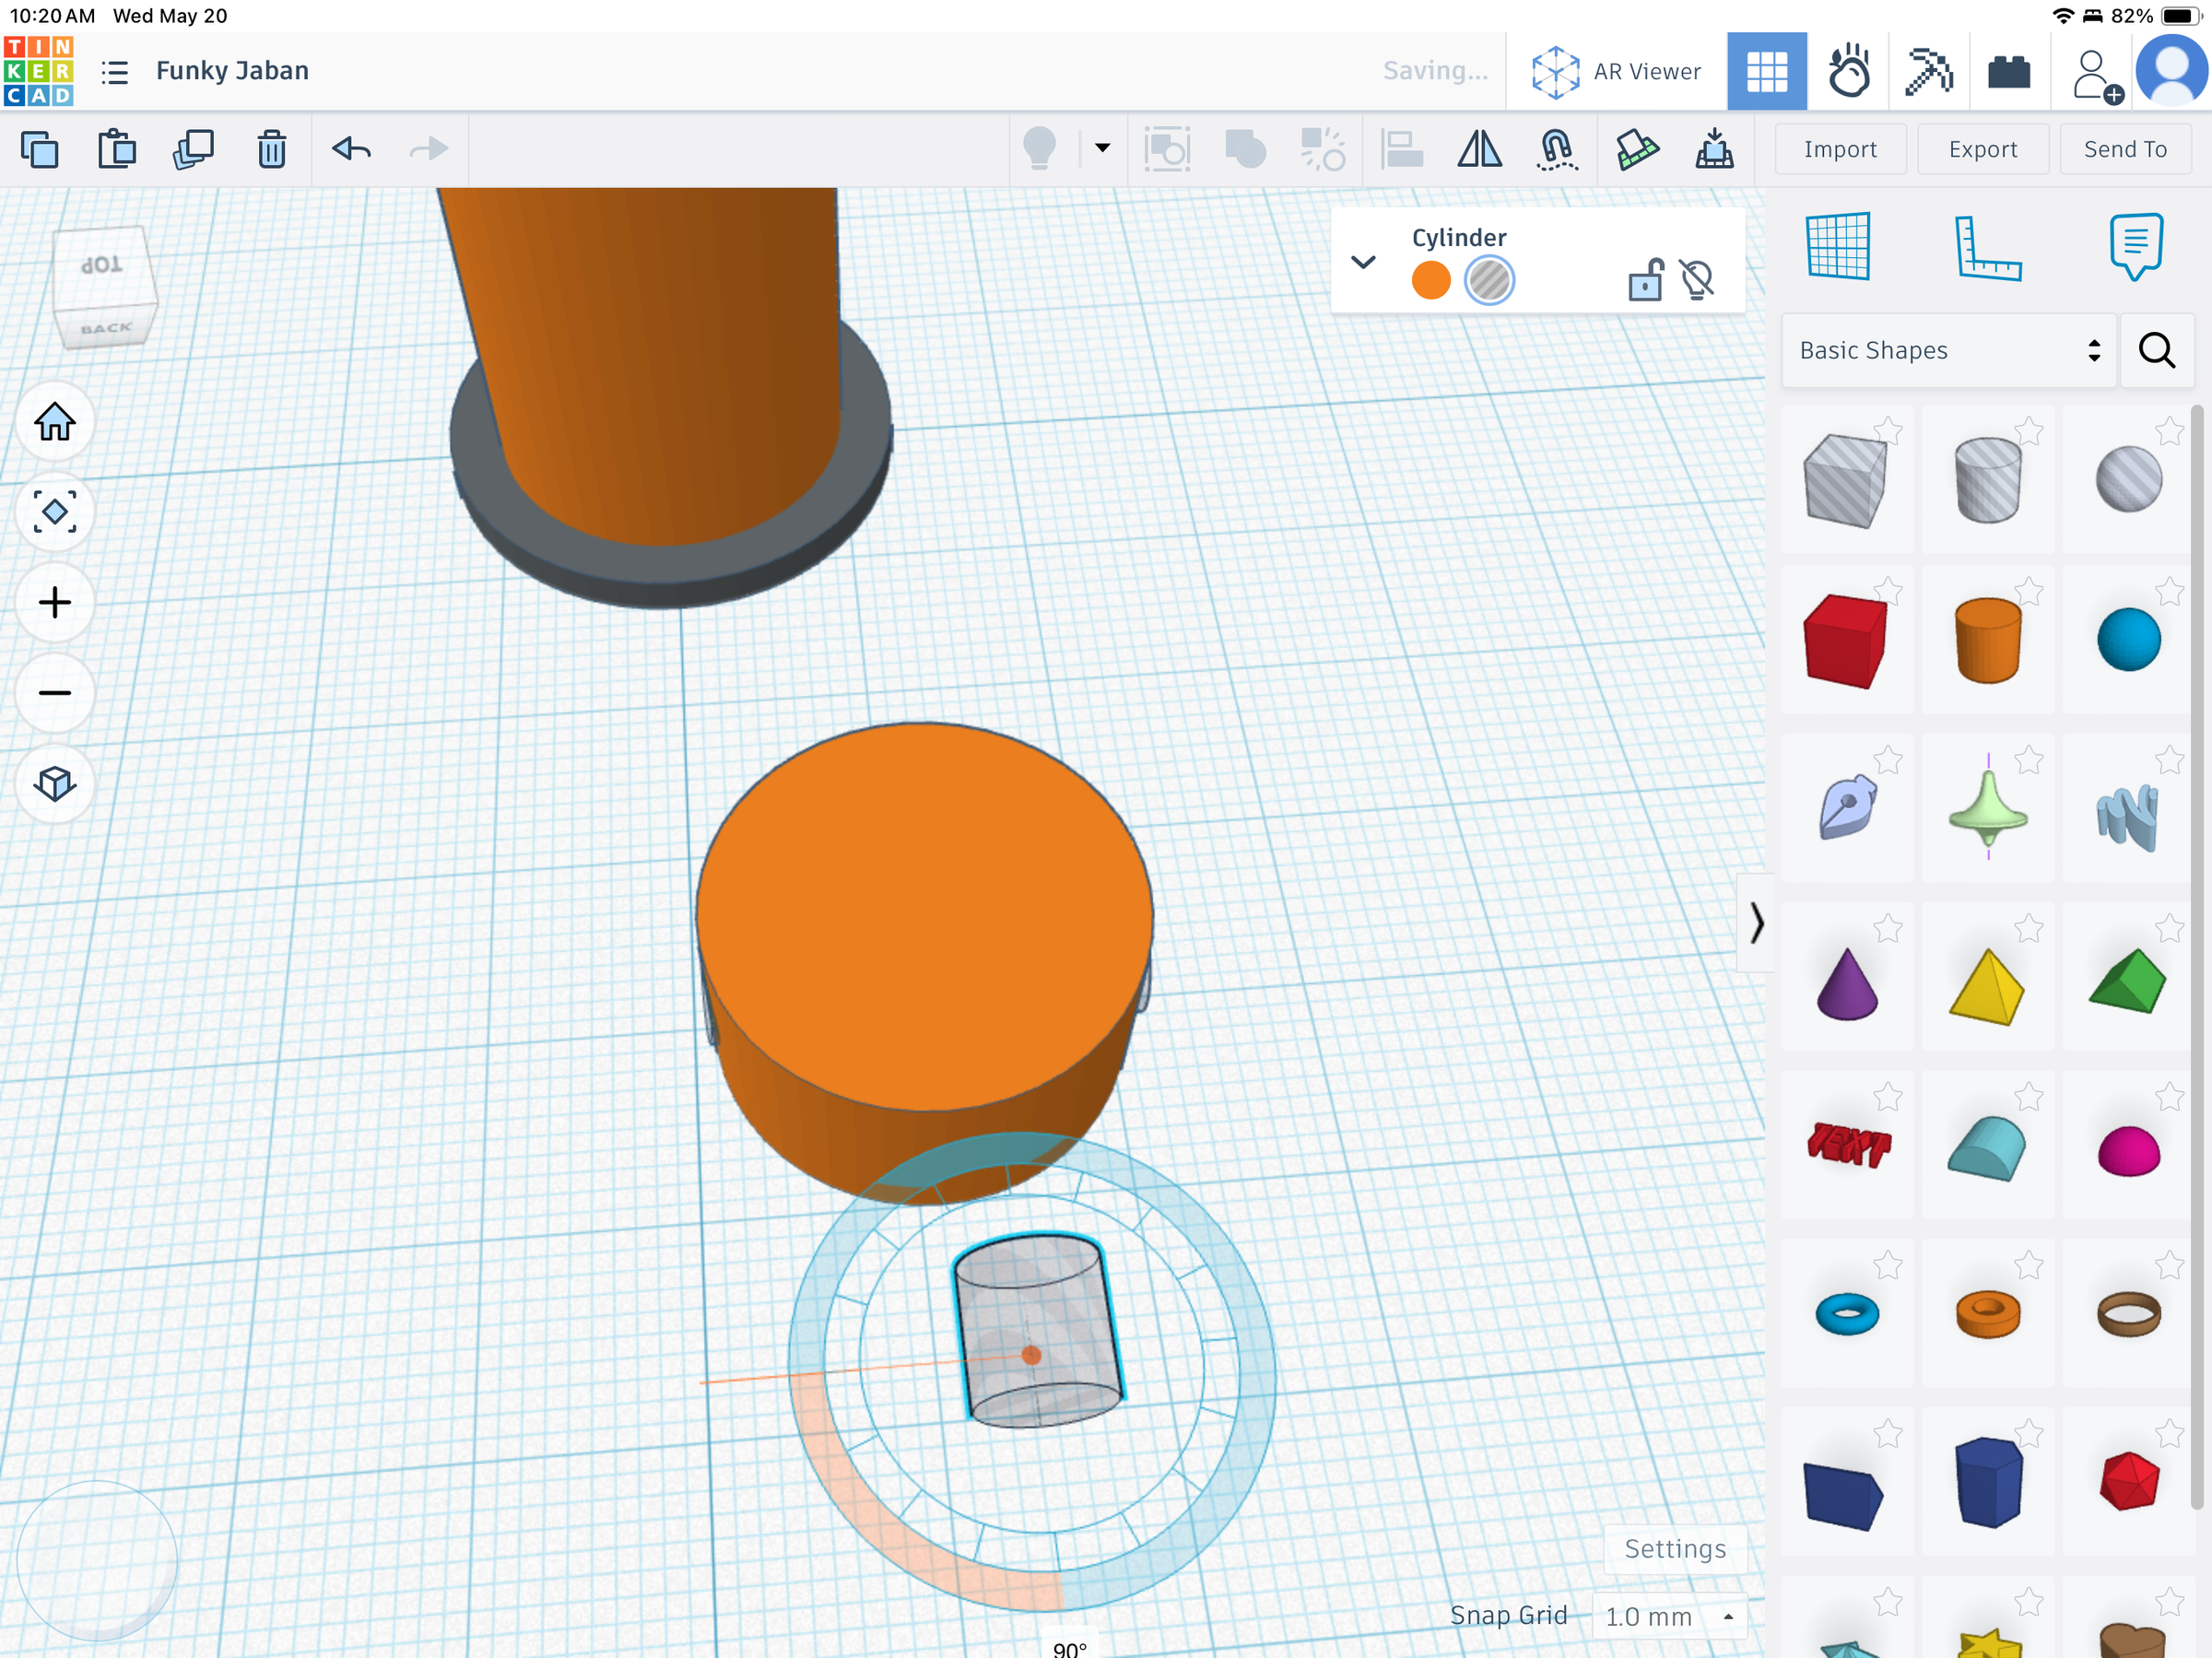
Task: Add an orange Cylinder shape
Action: pos(1988,641)
